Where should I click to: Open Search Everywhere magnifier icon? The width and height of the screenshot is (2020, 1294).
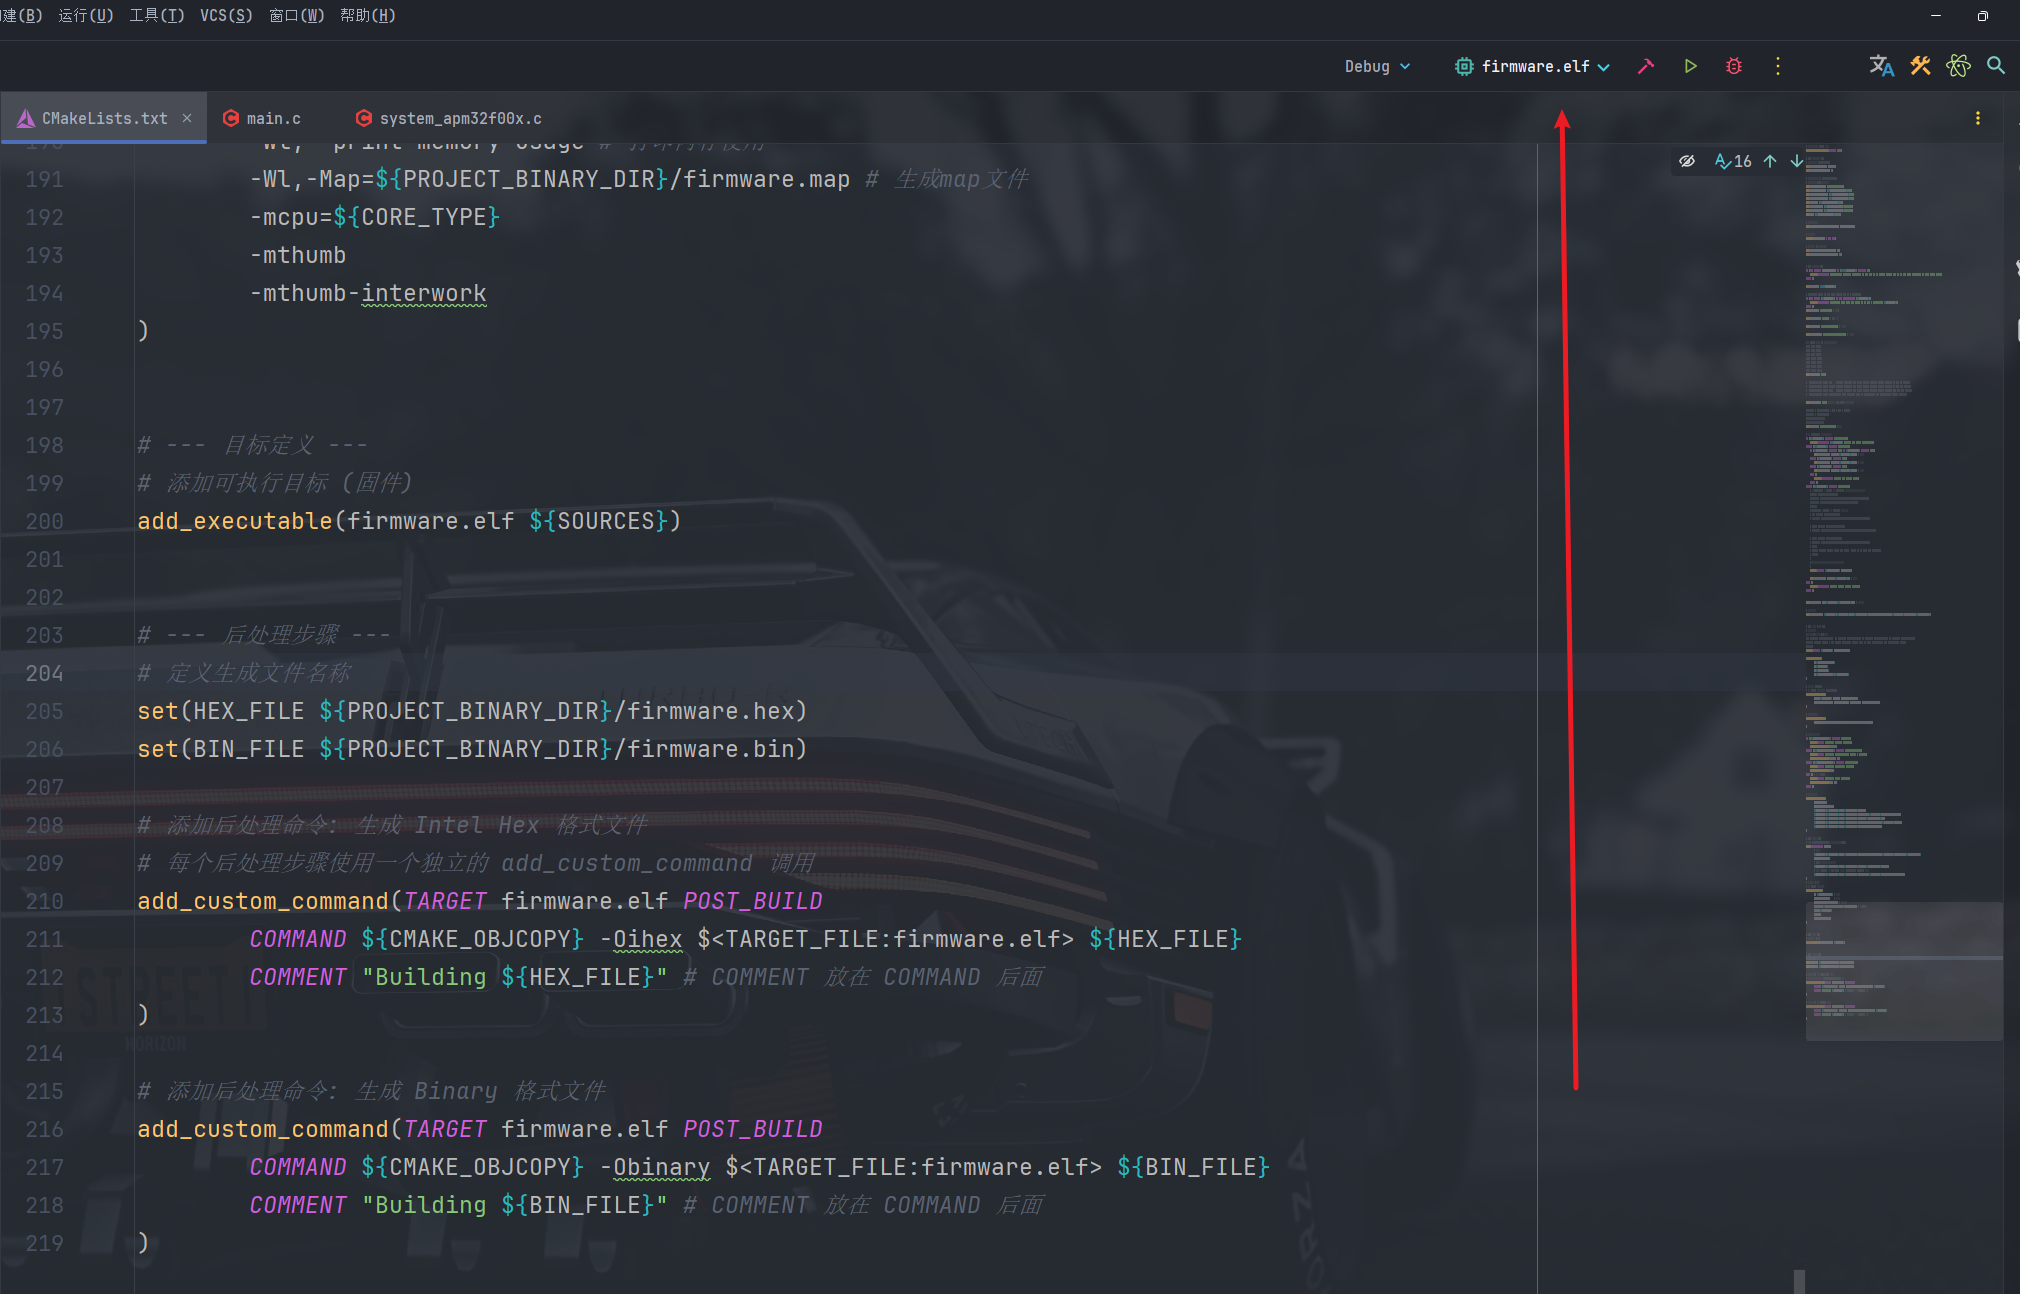1996,66
